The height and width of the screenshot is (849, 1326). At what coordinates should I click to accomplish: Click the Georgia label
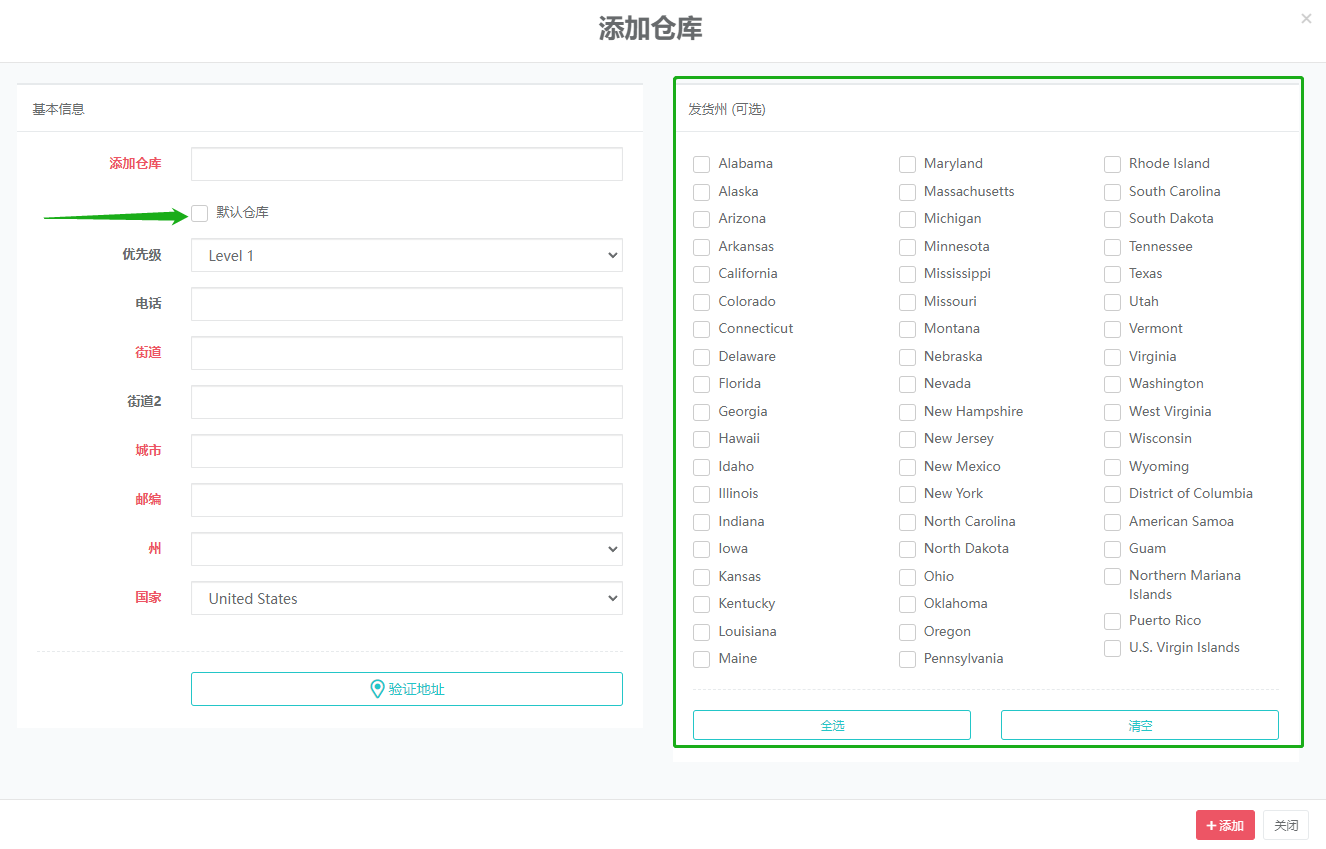point(743,411)
